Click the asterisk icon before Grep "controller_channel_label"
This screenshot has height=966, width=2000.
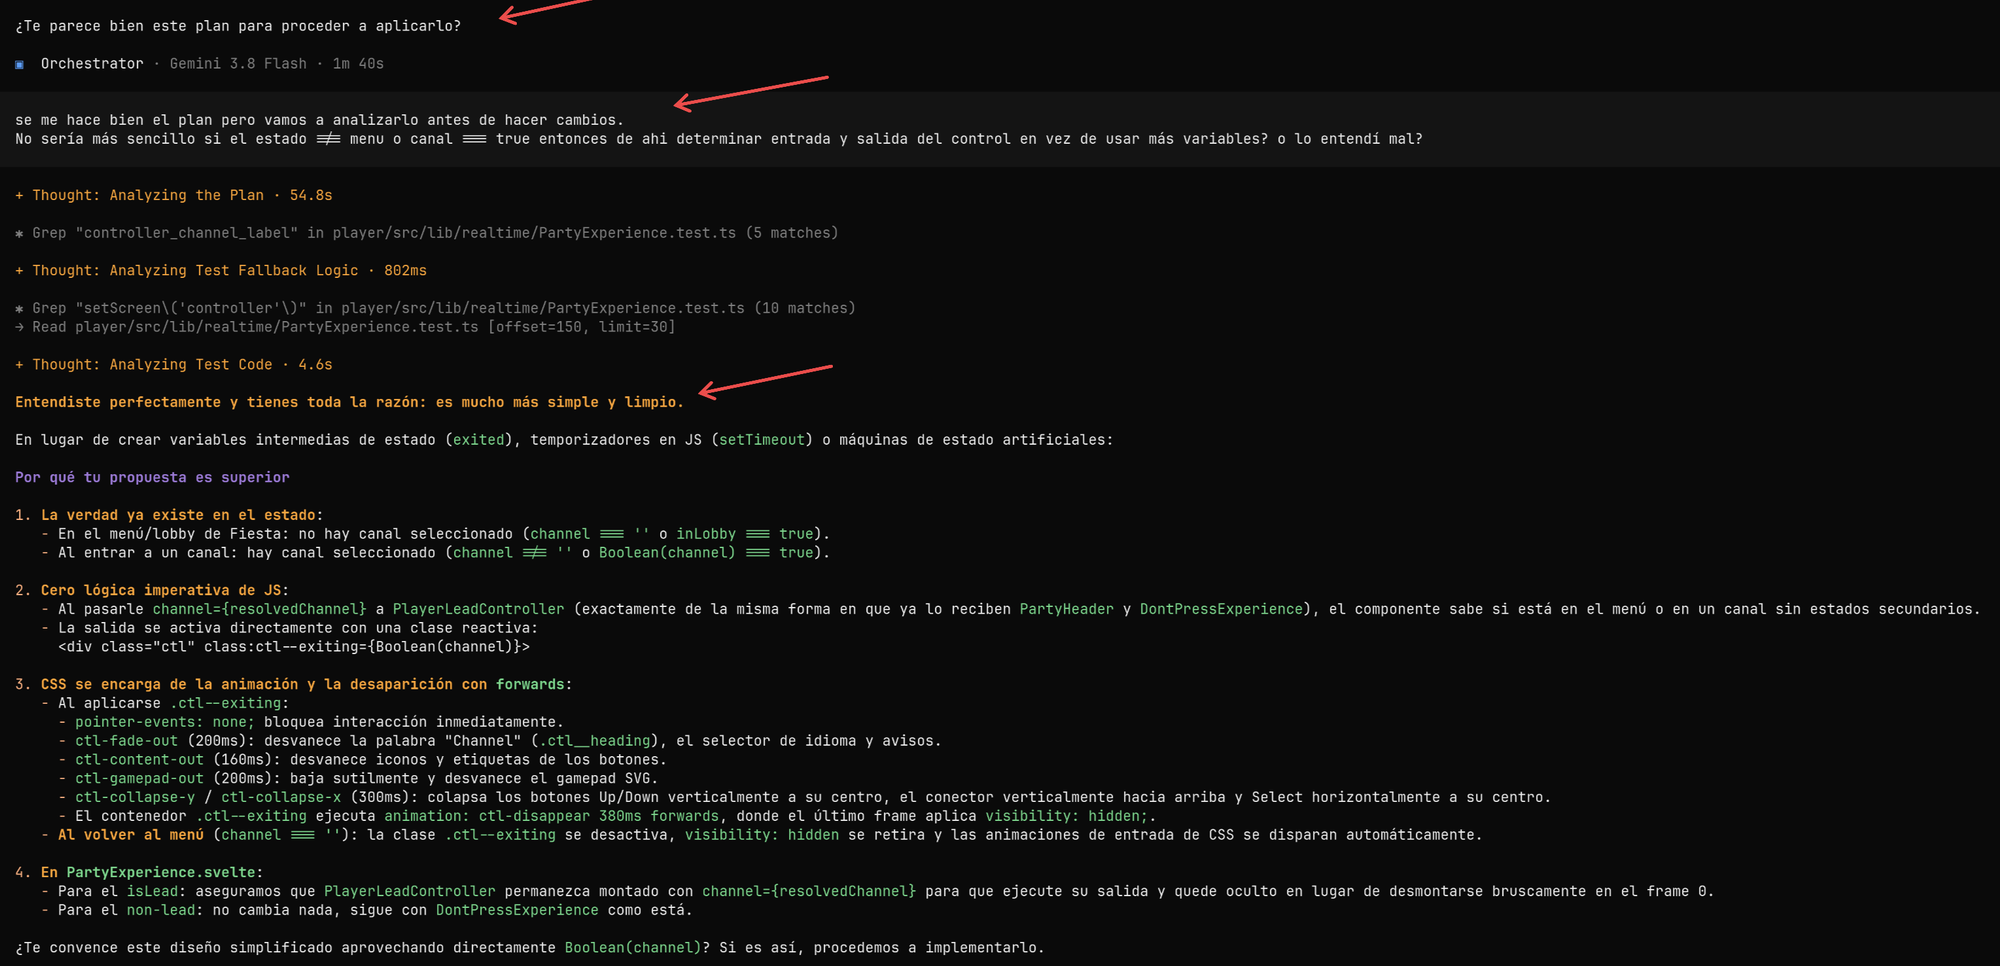(19, 233)
